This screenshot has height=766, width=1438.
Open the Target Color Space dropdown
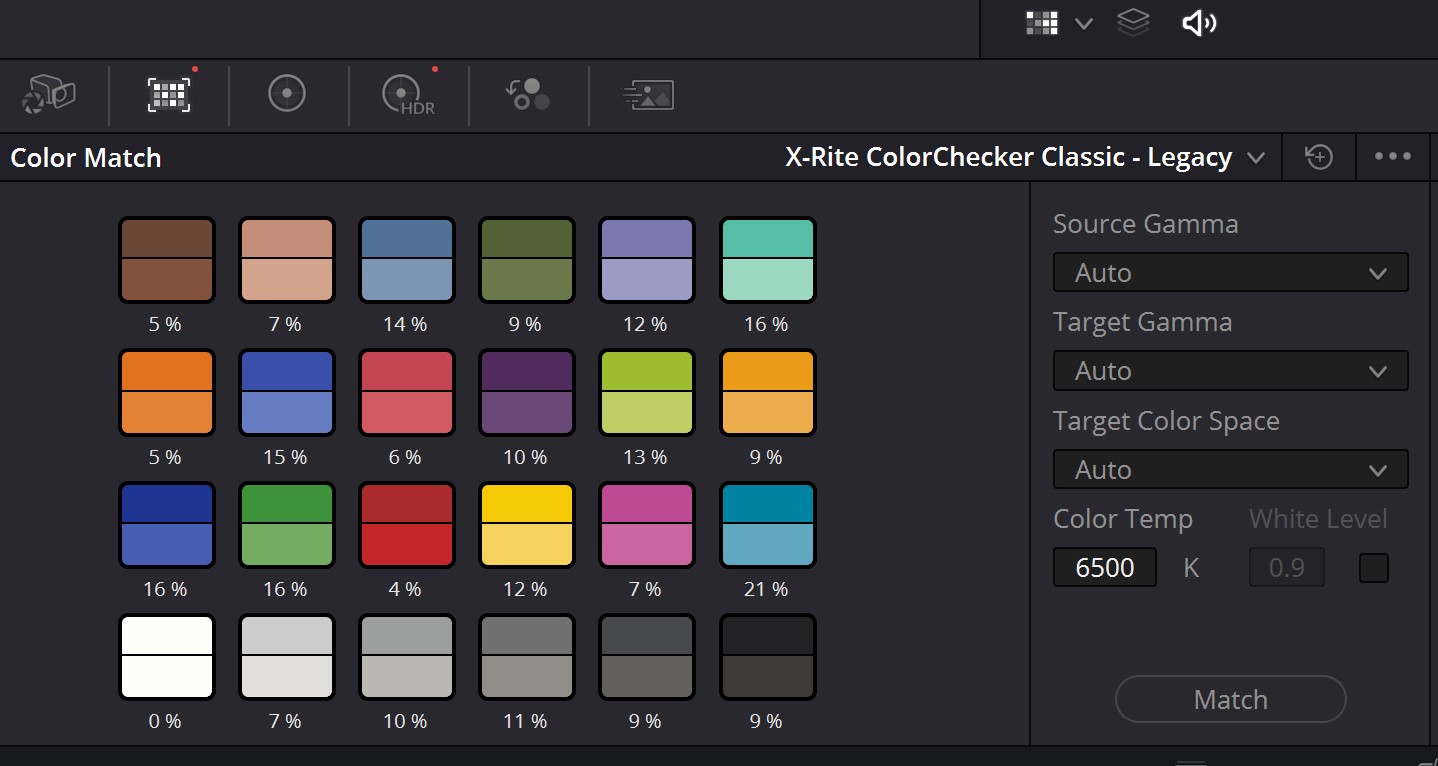(x=1230, y=469)
